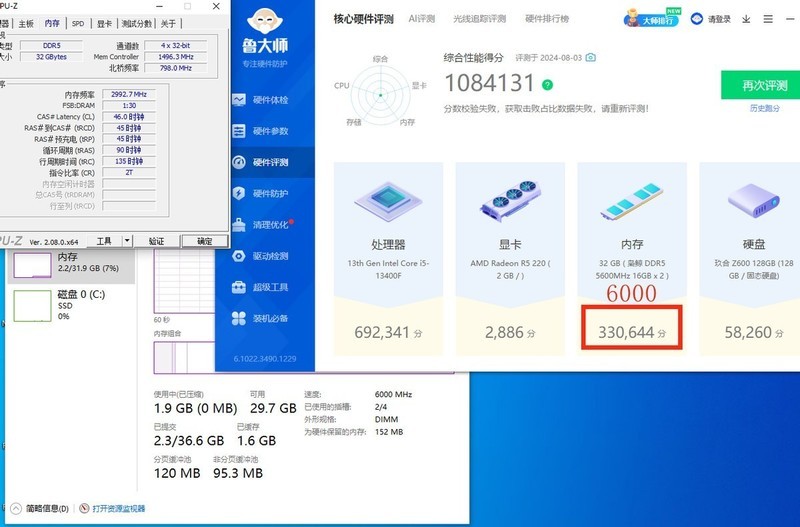Click the radar performance chart
This screenshot has width=800, height=527.
tap(381, 94)
